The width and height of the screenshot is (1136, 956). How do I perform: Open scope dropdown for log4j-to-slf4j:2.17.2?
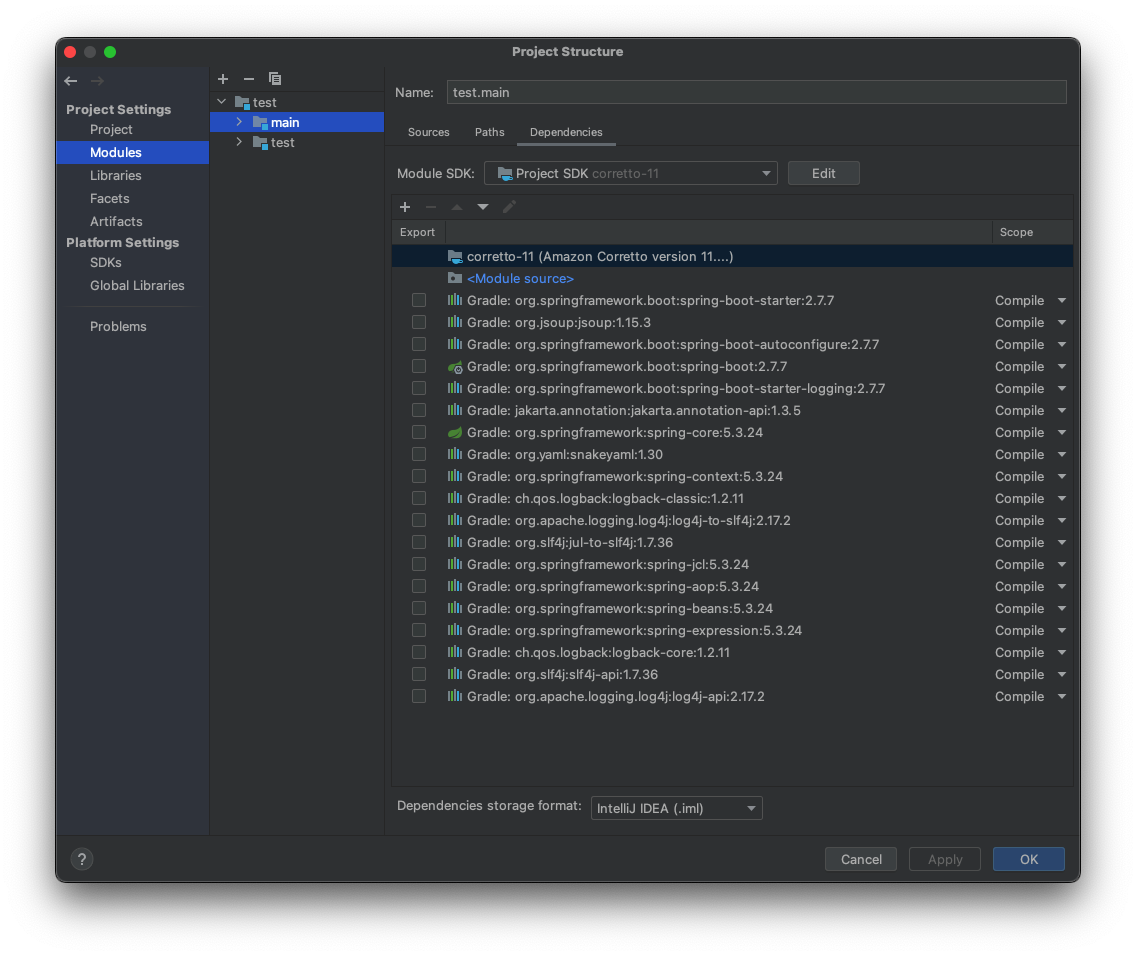point(1061,520)
